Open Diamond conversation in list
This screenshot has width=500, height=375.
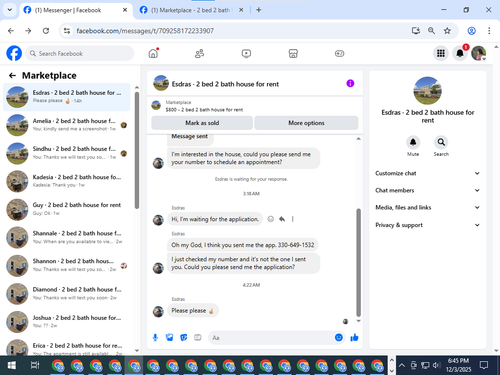coord(67,294)
